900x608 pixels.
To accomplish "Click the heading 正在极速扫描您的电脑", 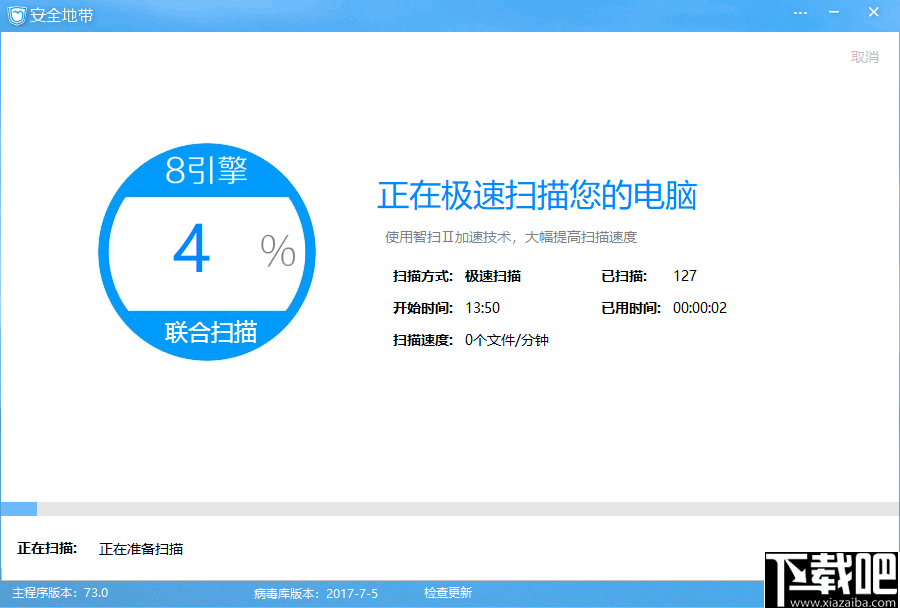I will tap(537, 195).
